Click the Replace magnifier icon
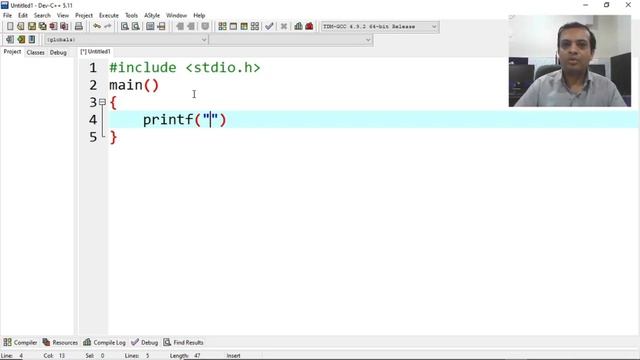 point(136,27)
